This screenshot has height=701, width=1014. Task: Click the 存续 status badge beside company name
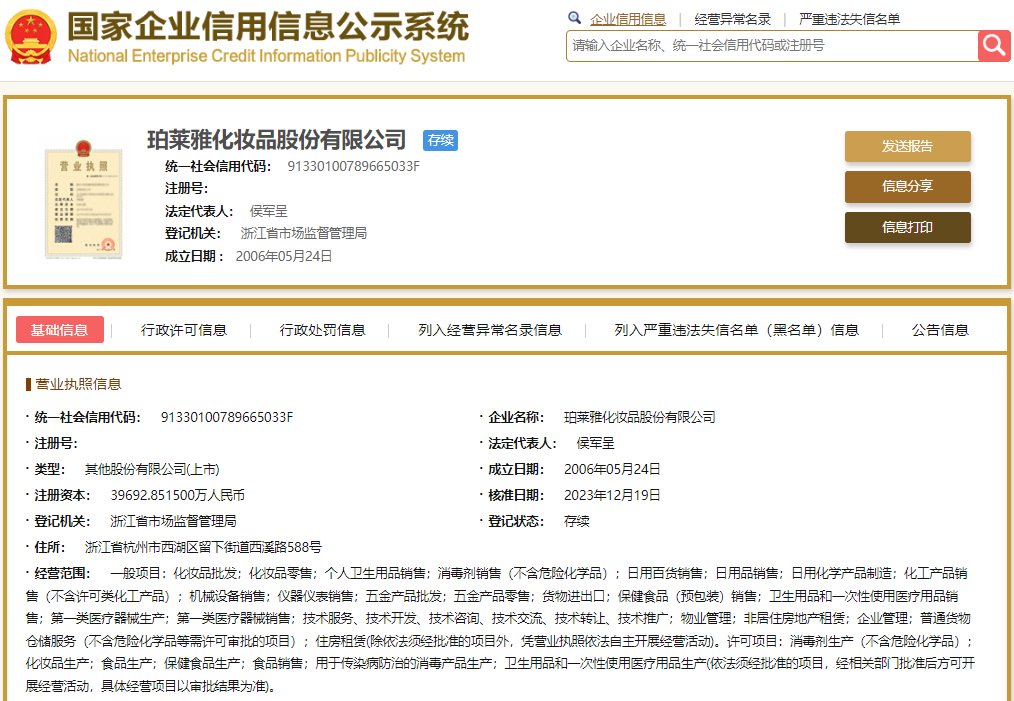click(440, 140)
